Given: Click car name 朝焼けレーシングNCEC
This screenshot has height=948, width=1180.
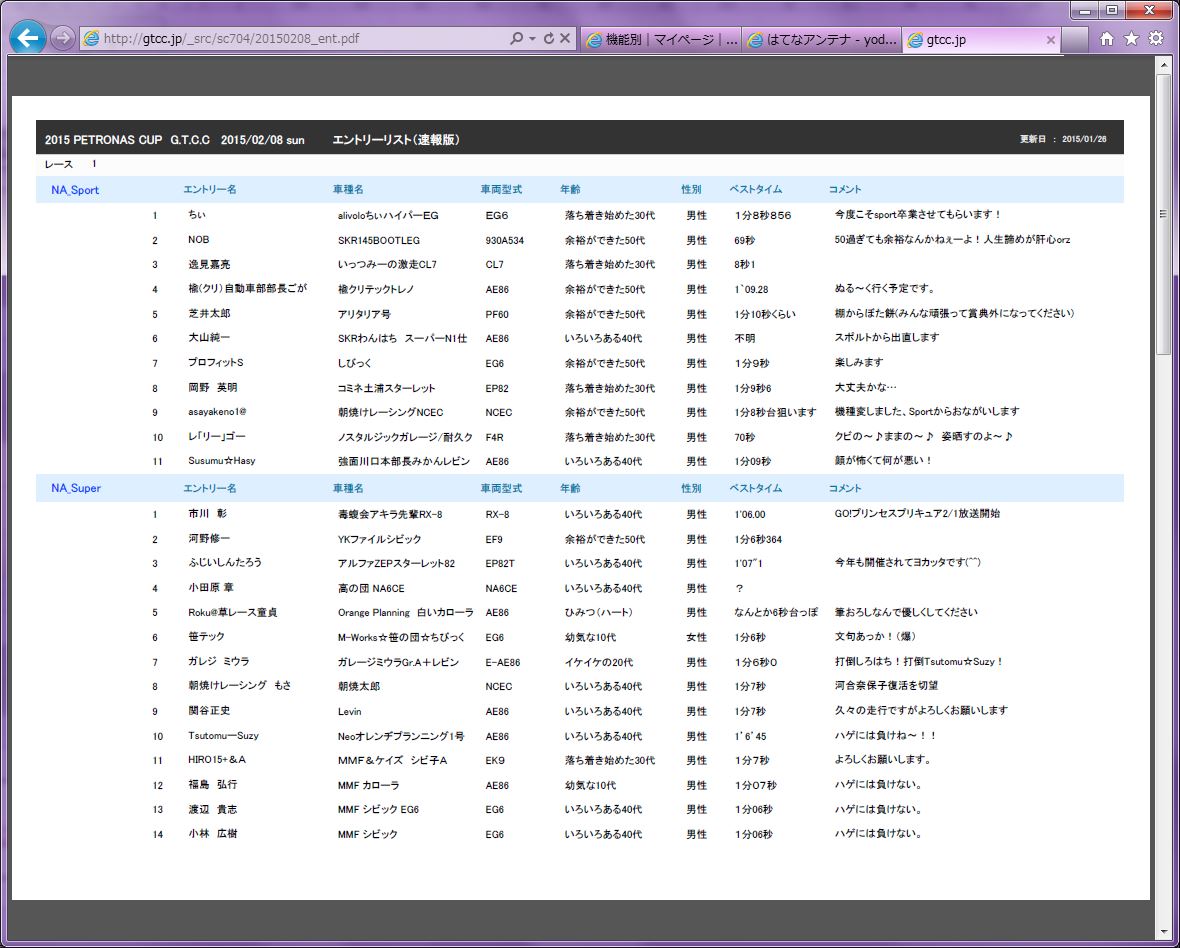Looking at the screenshot, I should pyautogui.click(x=391, y=413).
